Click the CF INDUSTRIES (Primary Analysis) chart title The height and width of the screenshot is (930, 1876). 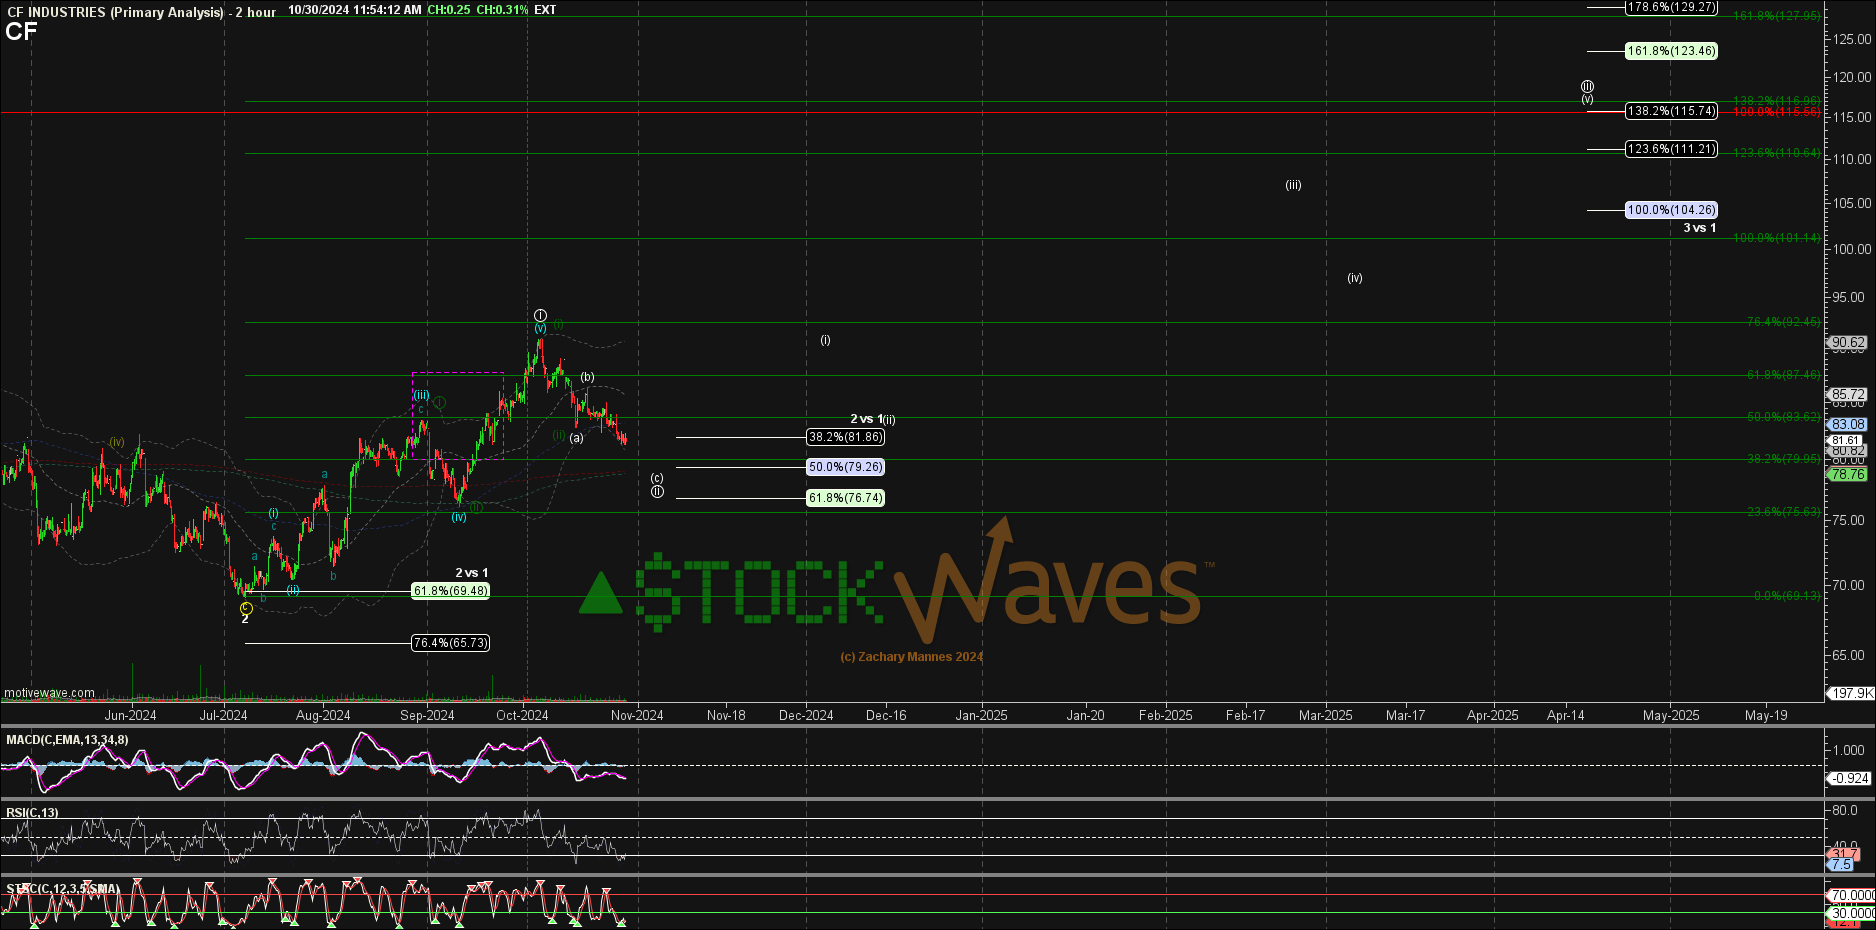click(x=113, y=12)
